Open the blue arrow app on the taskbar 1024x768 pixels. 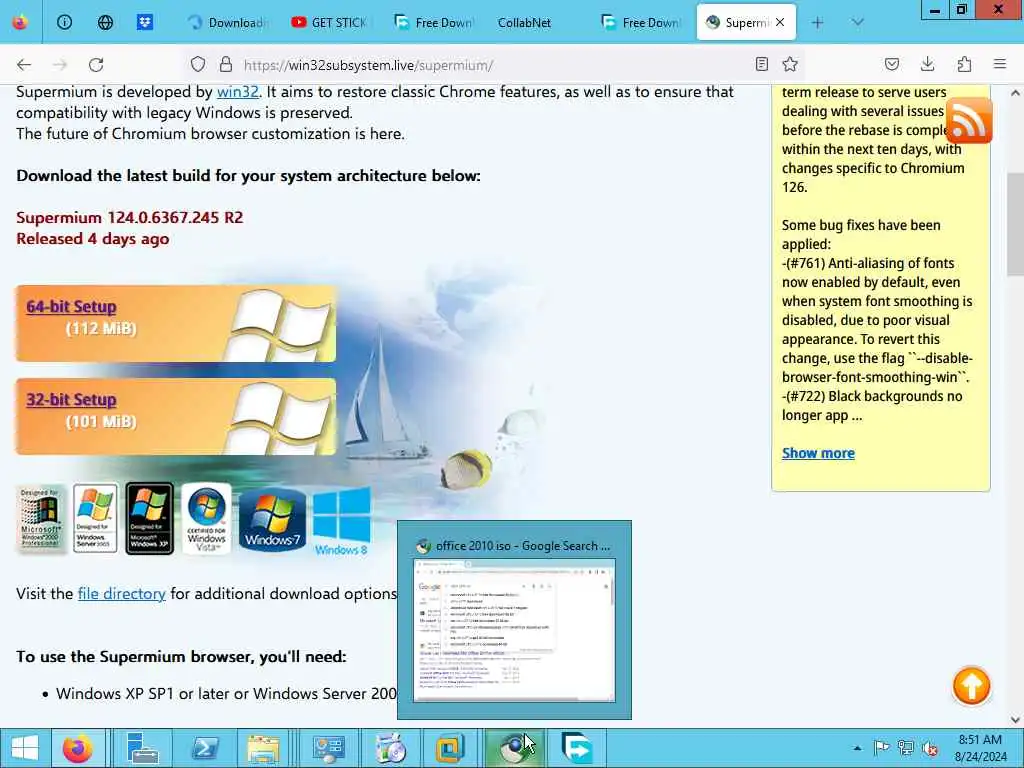pos(576,748)
